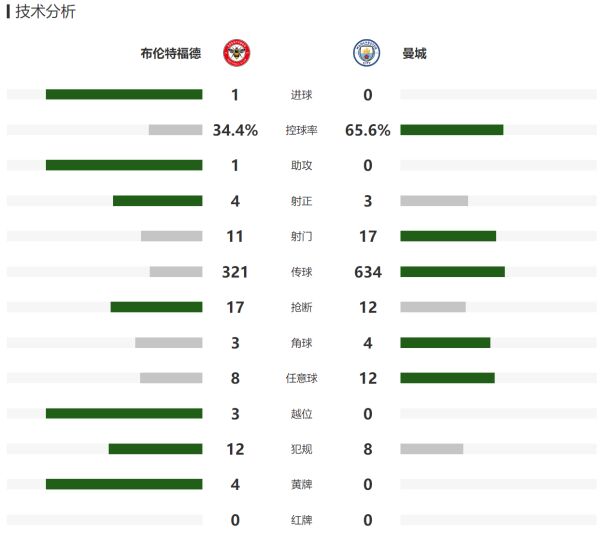Click Manchester City's green shots bar
Image resolution: width=600 pixels, height=544 pixels.
tap(448, 236)
